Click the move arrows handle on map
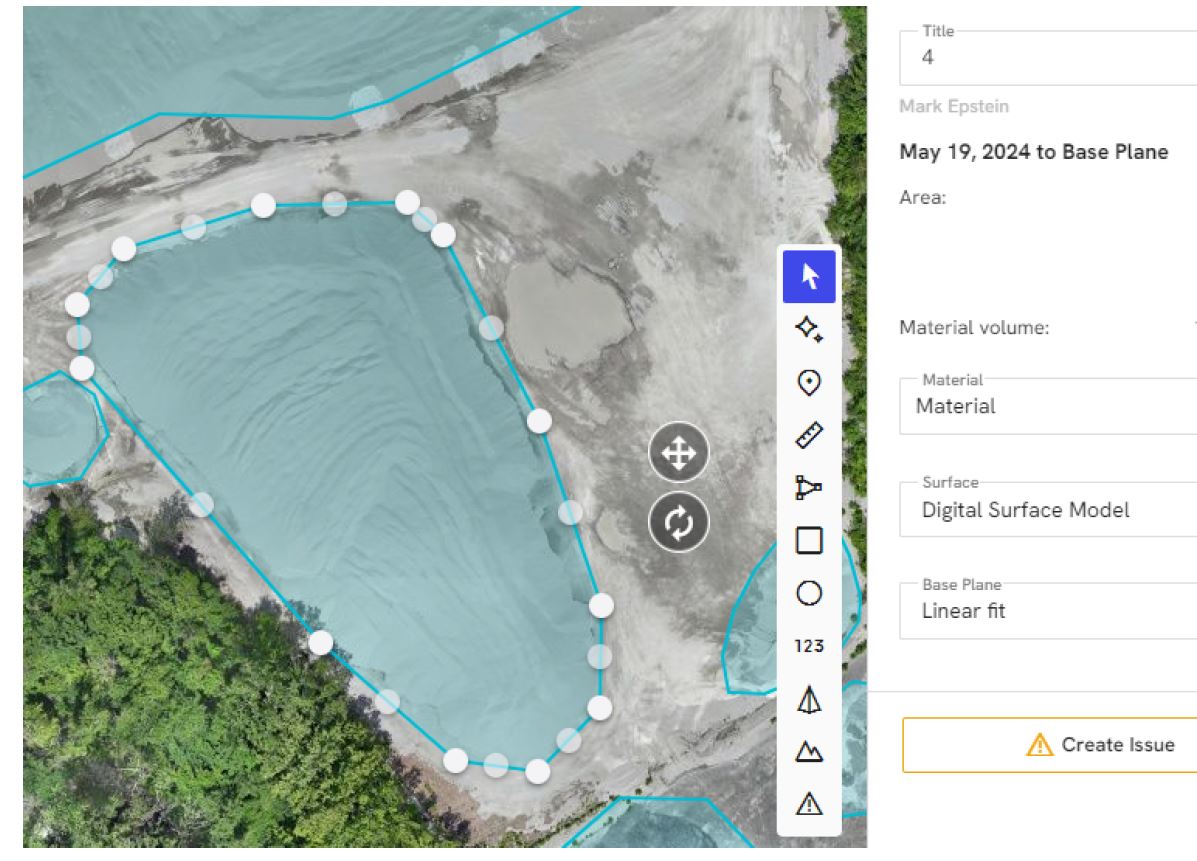 pyautogui.click(x=678, y=454)
